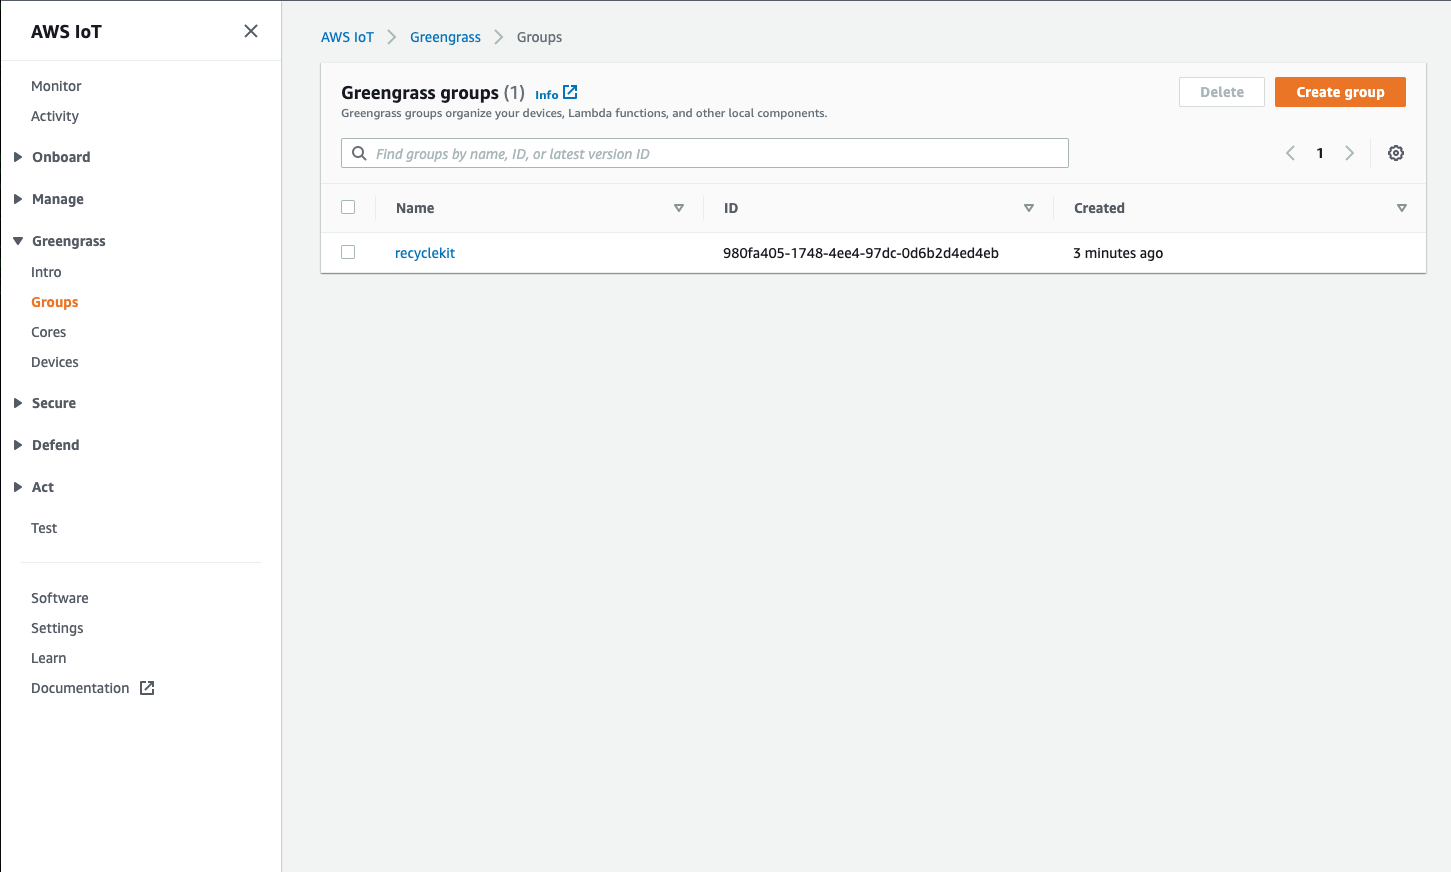Expand the Act section
1451x872 pixels.
(18, 487)
